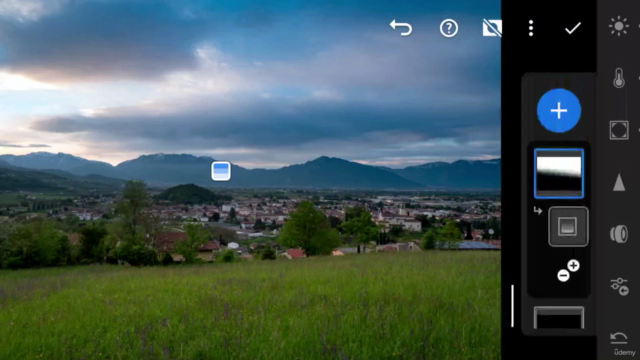The width and height of the screenshot is (640, 360).
Task: Add a new mask with blue plus
Action: 559,111
